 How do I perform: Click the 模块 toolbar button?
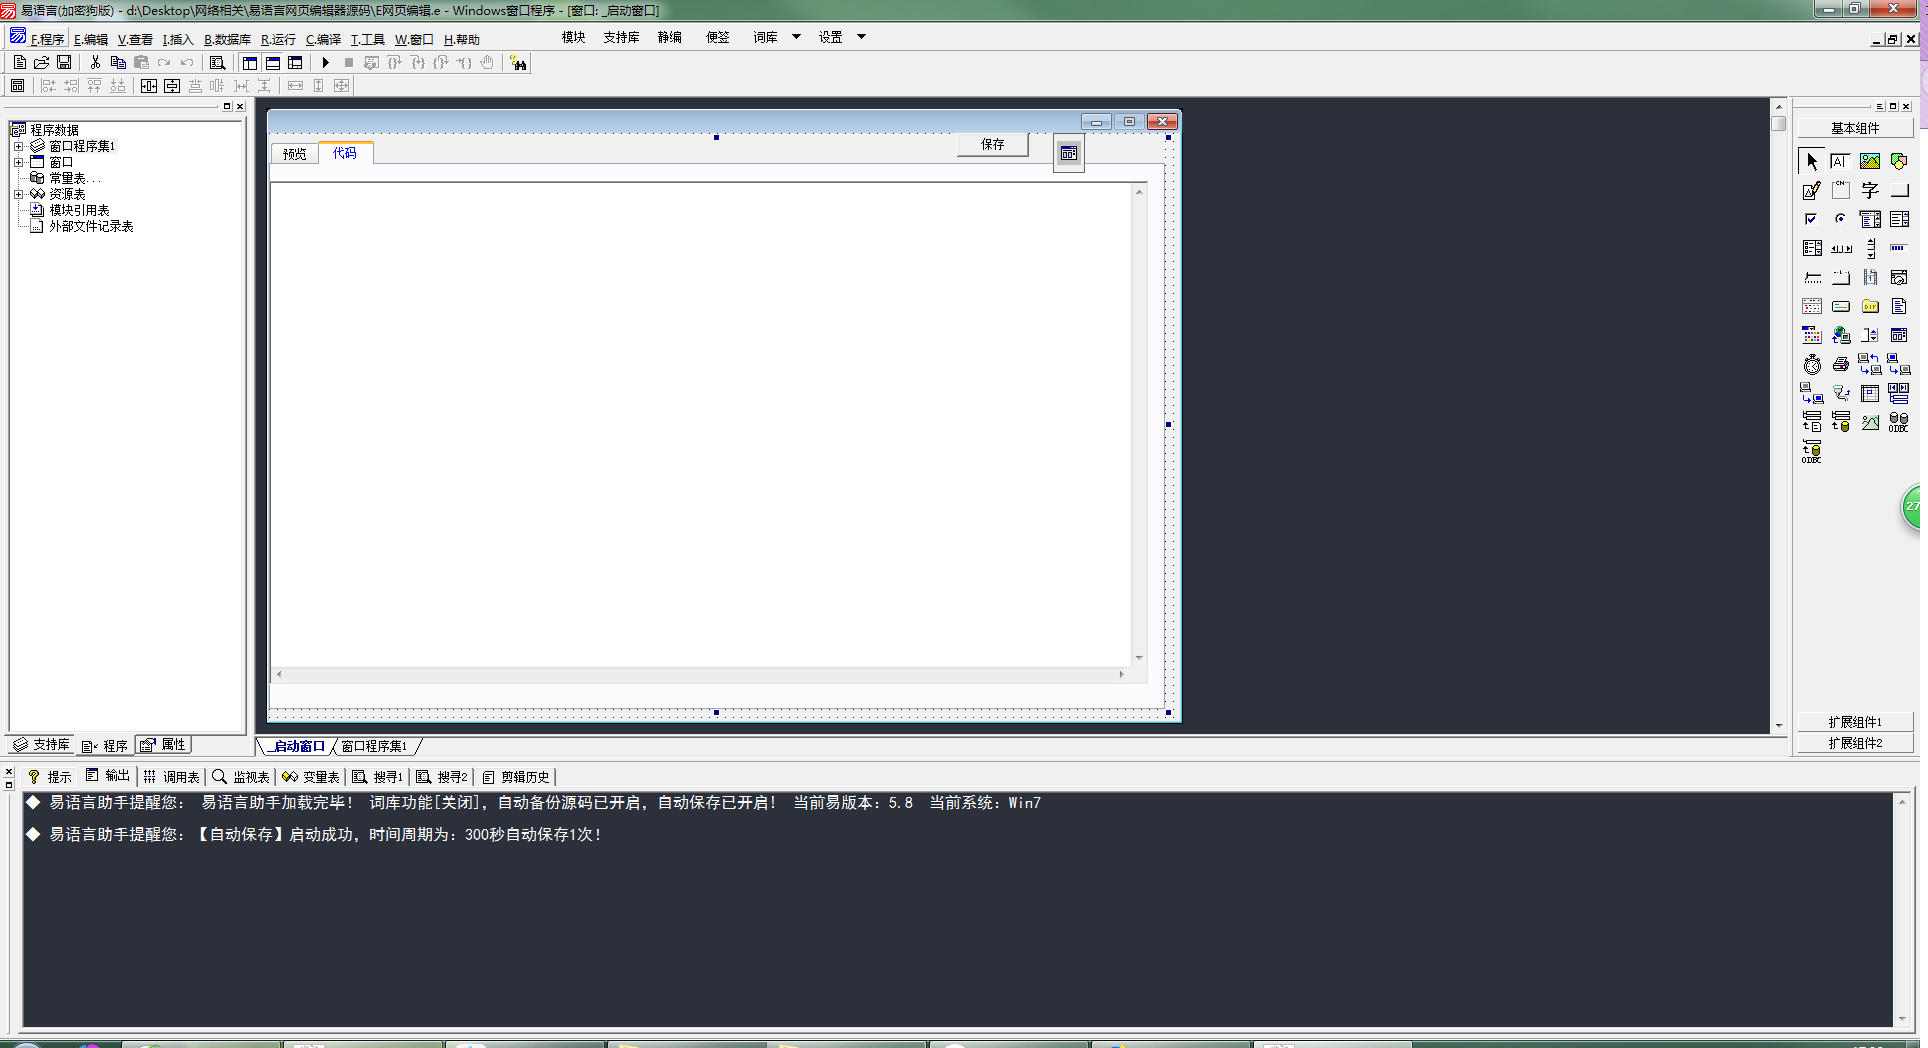(x=574, y=37)
